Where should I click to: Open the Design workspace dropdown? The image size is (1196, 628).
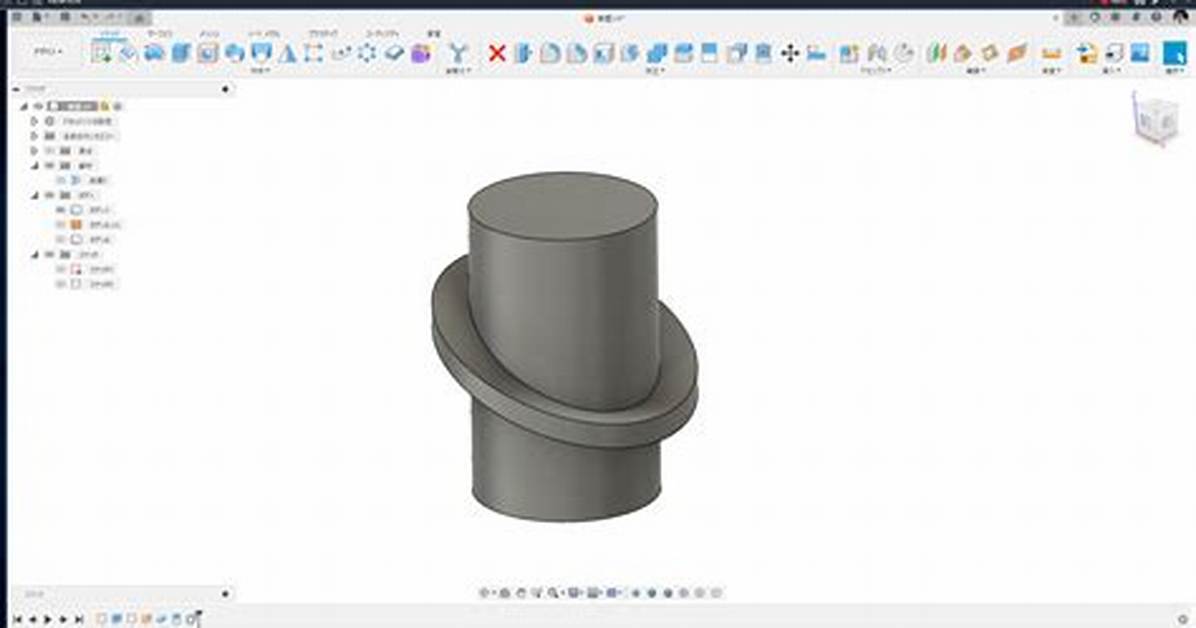(x=49, y=52)
